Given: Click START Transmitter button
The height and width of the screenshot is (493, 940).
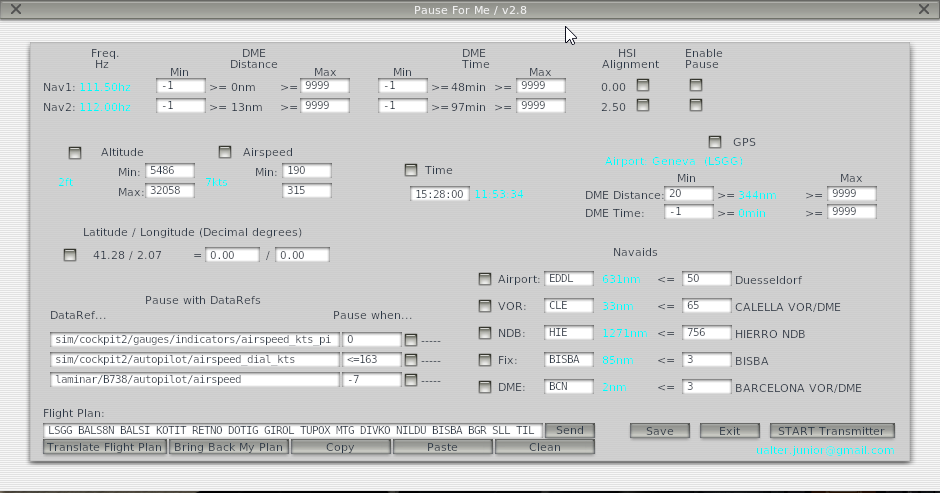Looking at the screenshot, I should 832,431.
